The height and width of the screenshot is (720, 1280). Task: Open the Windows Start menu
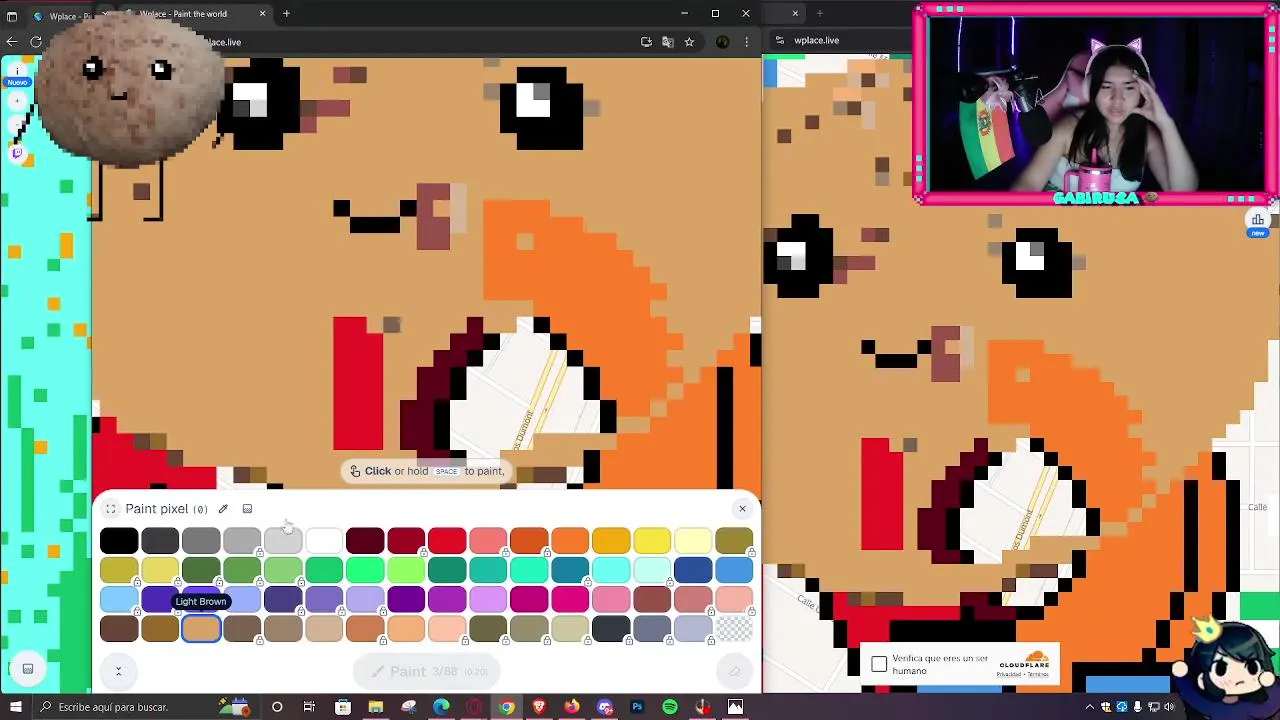coord(15,707)
